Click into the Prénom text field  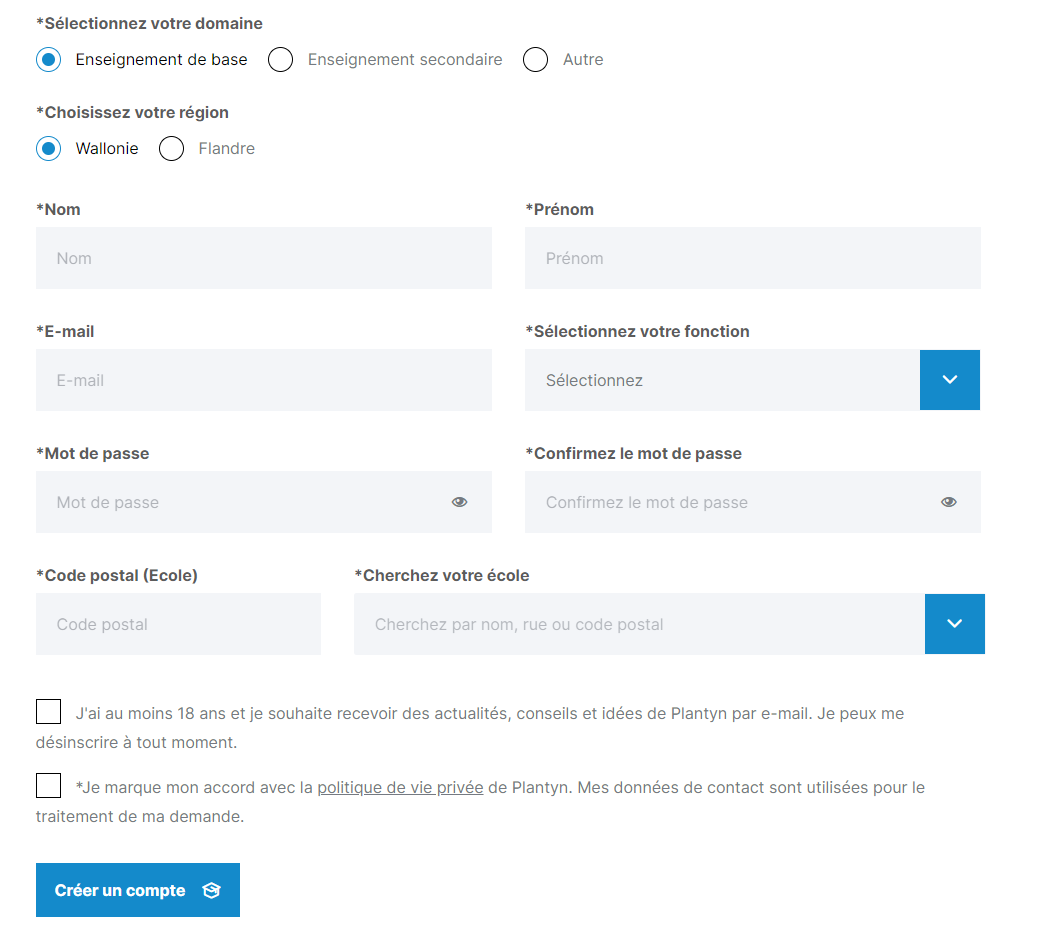point(753,258)
